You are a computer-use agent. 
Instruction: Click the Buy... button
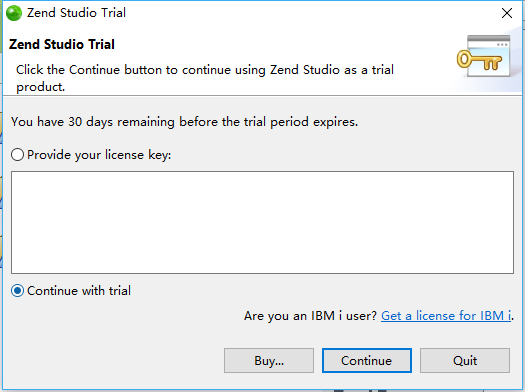click(269, 361)
